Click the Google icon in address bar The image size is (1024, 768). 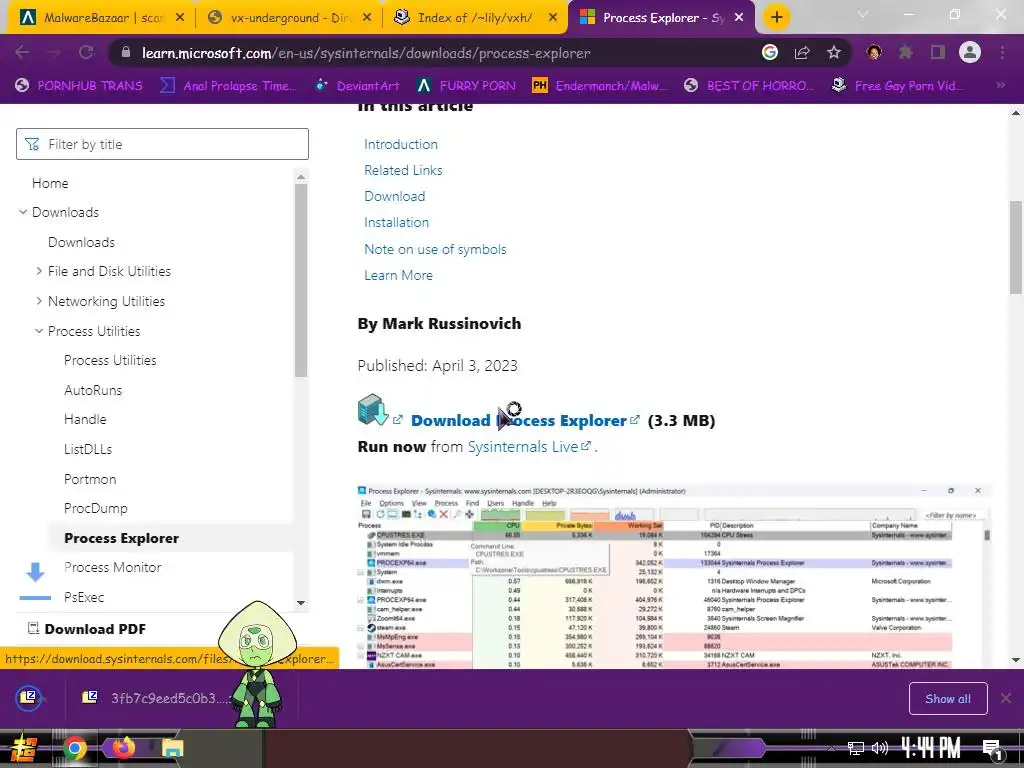tap(770, 53)
